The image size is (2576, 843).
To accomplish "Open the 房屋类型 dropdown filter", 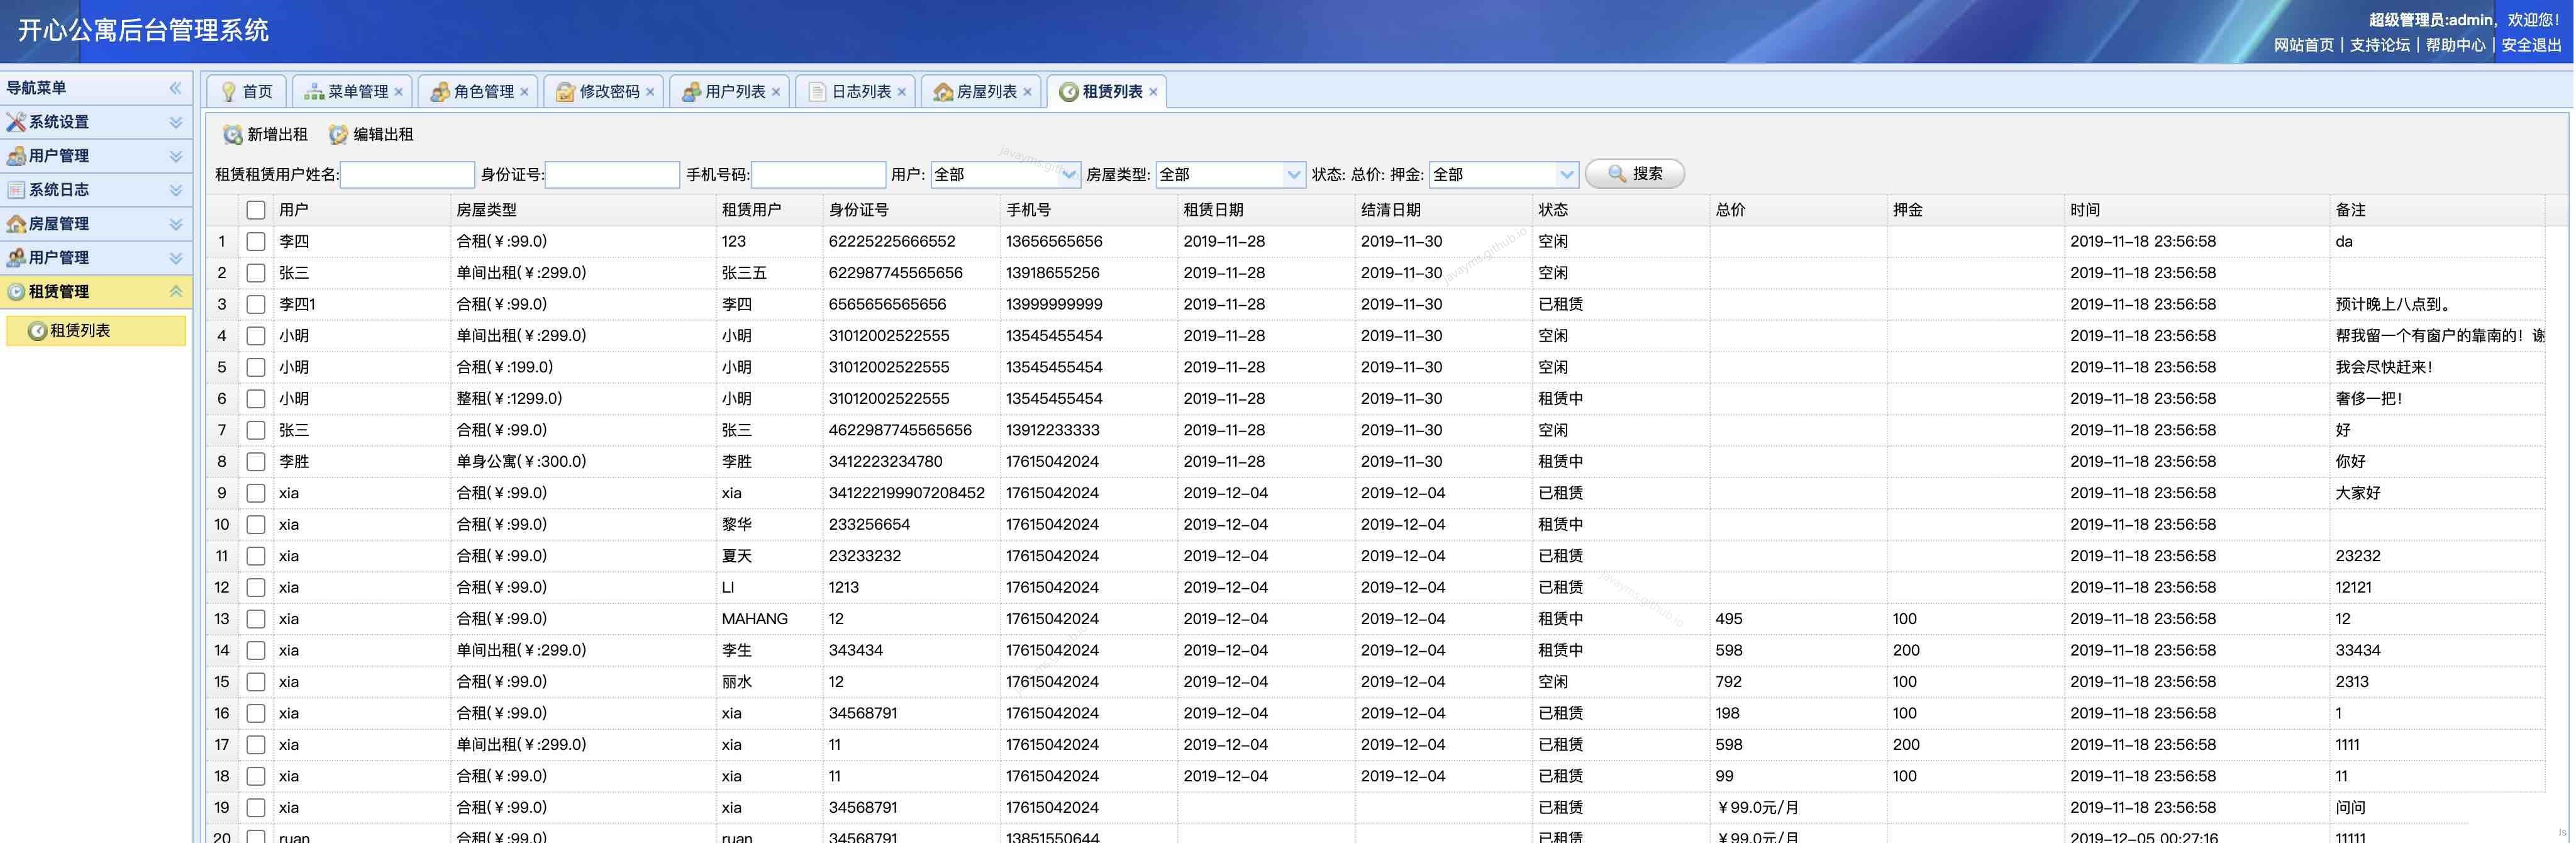I will tap(1294, 175).
